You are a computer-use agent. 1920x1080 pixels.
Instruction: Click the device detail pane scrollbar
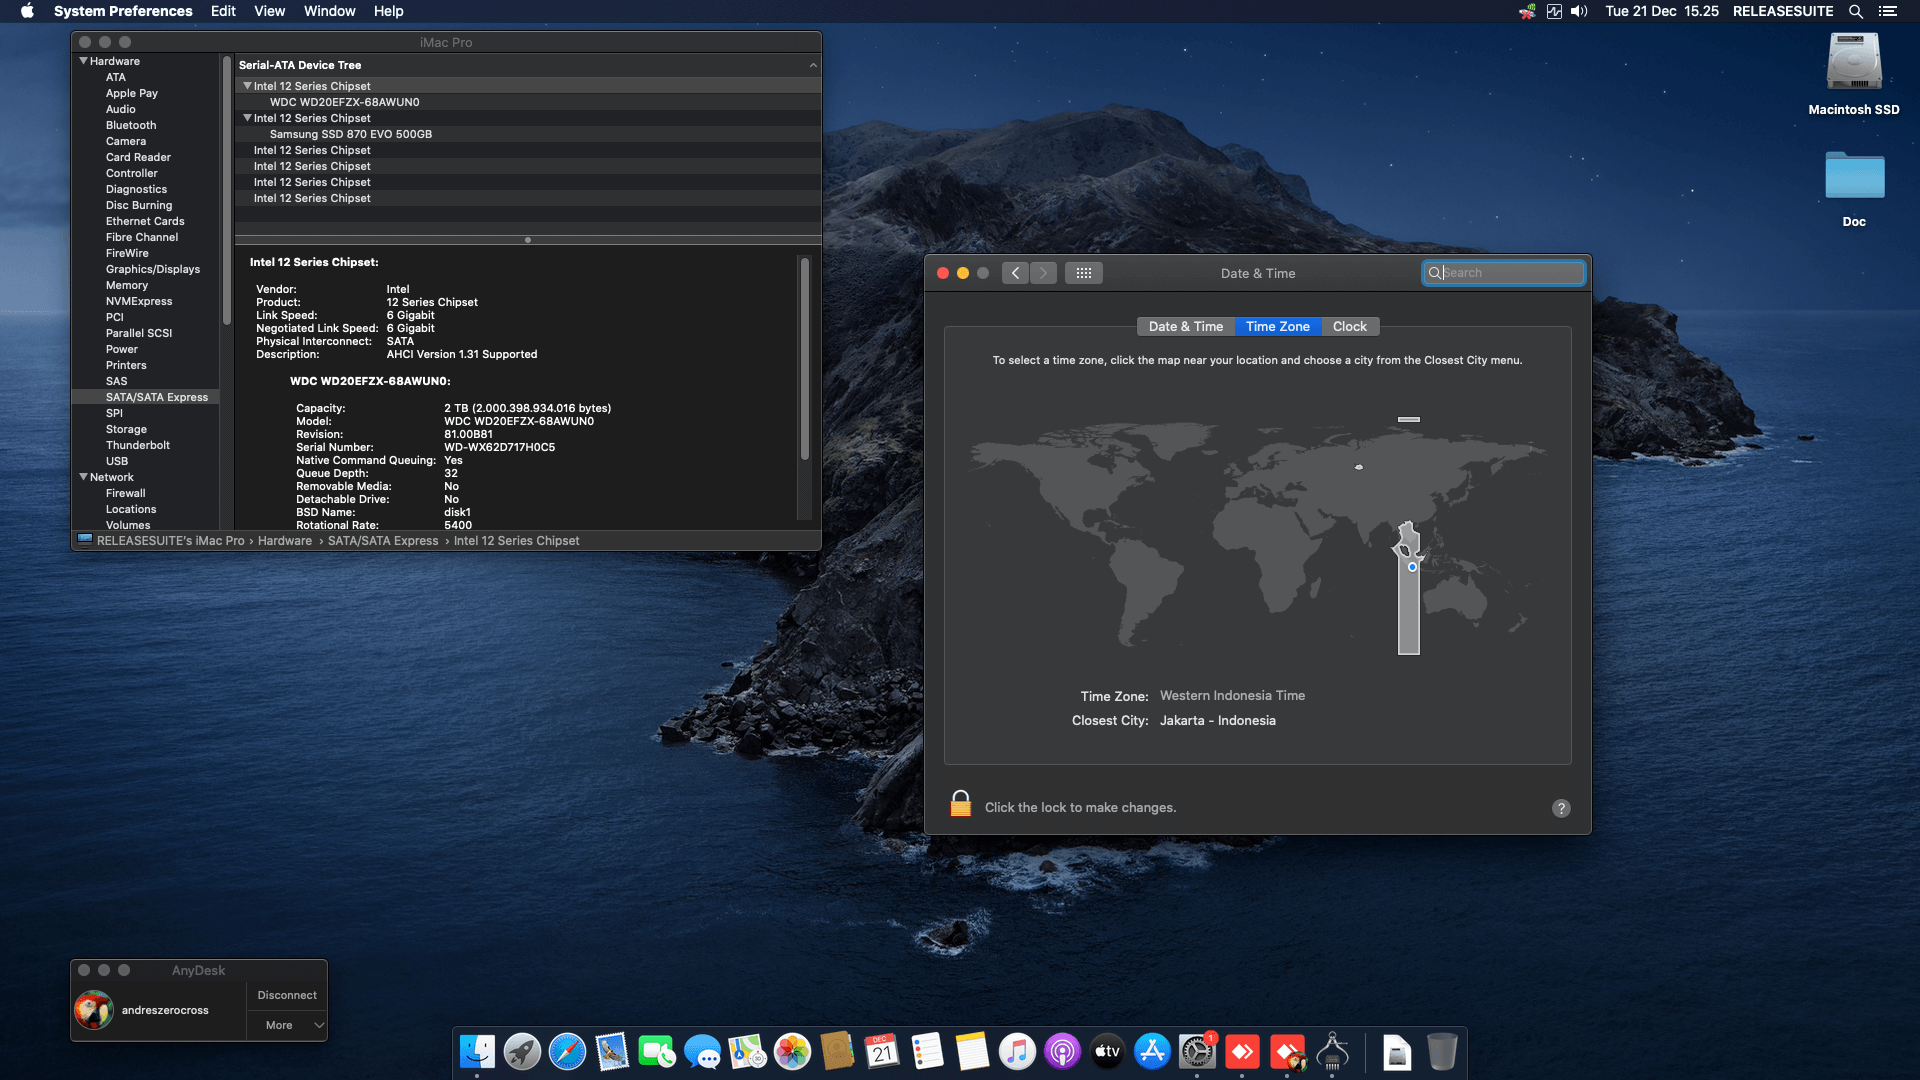tap(804, 359)
